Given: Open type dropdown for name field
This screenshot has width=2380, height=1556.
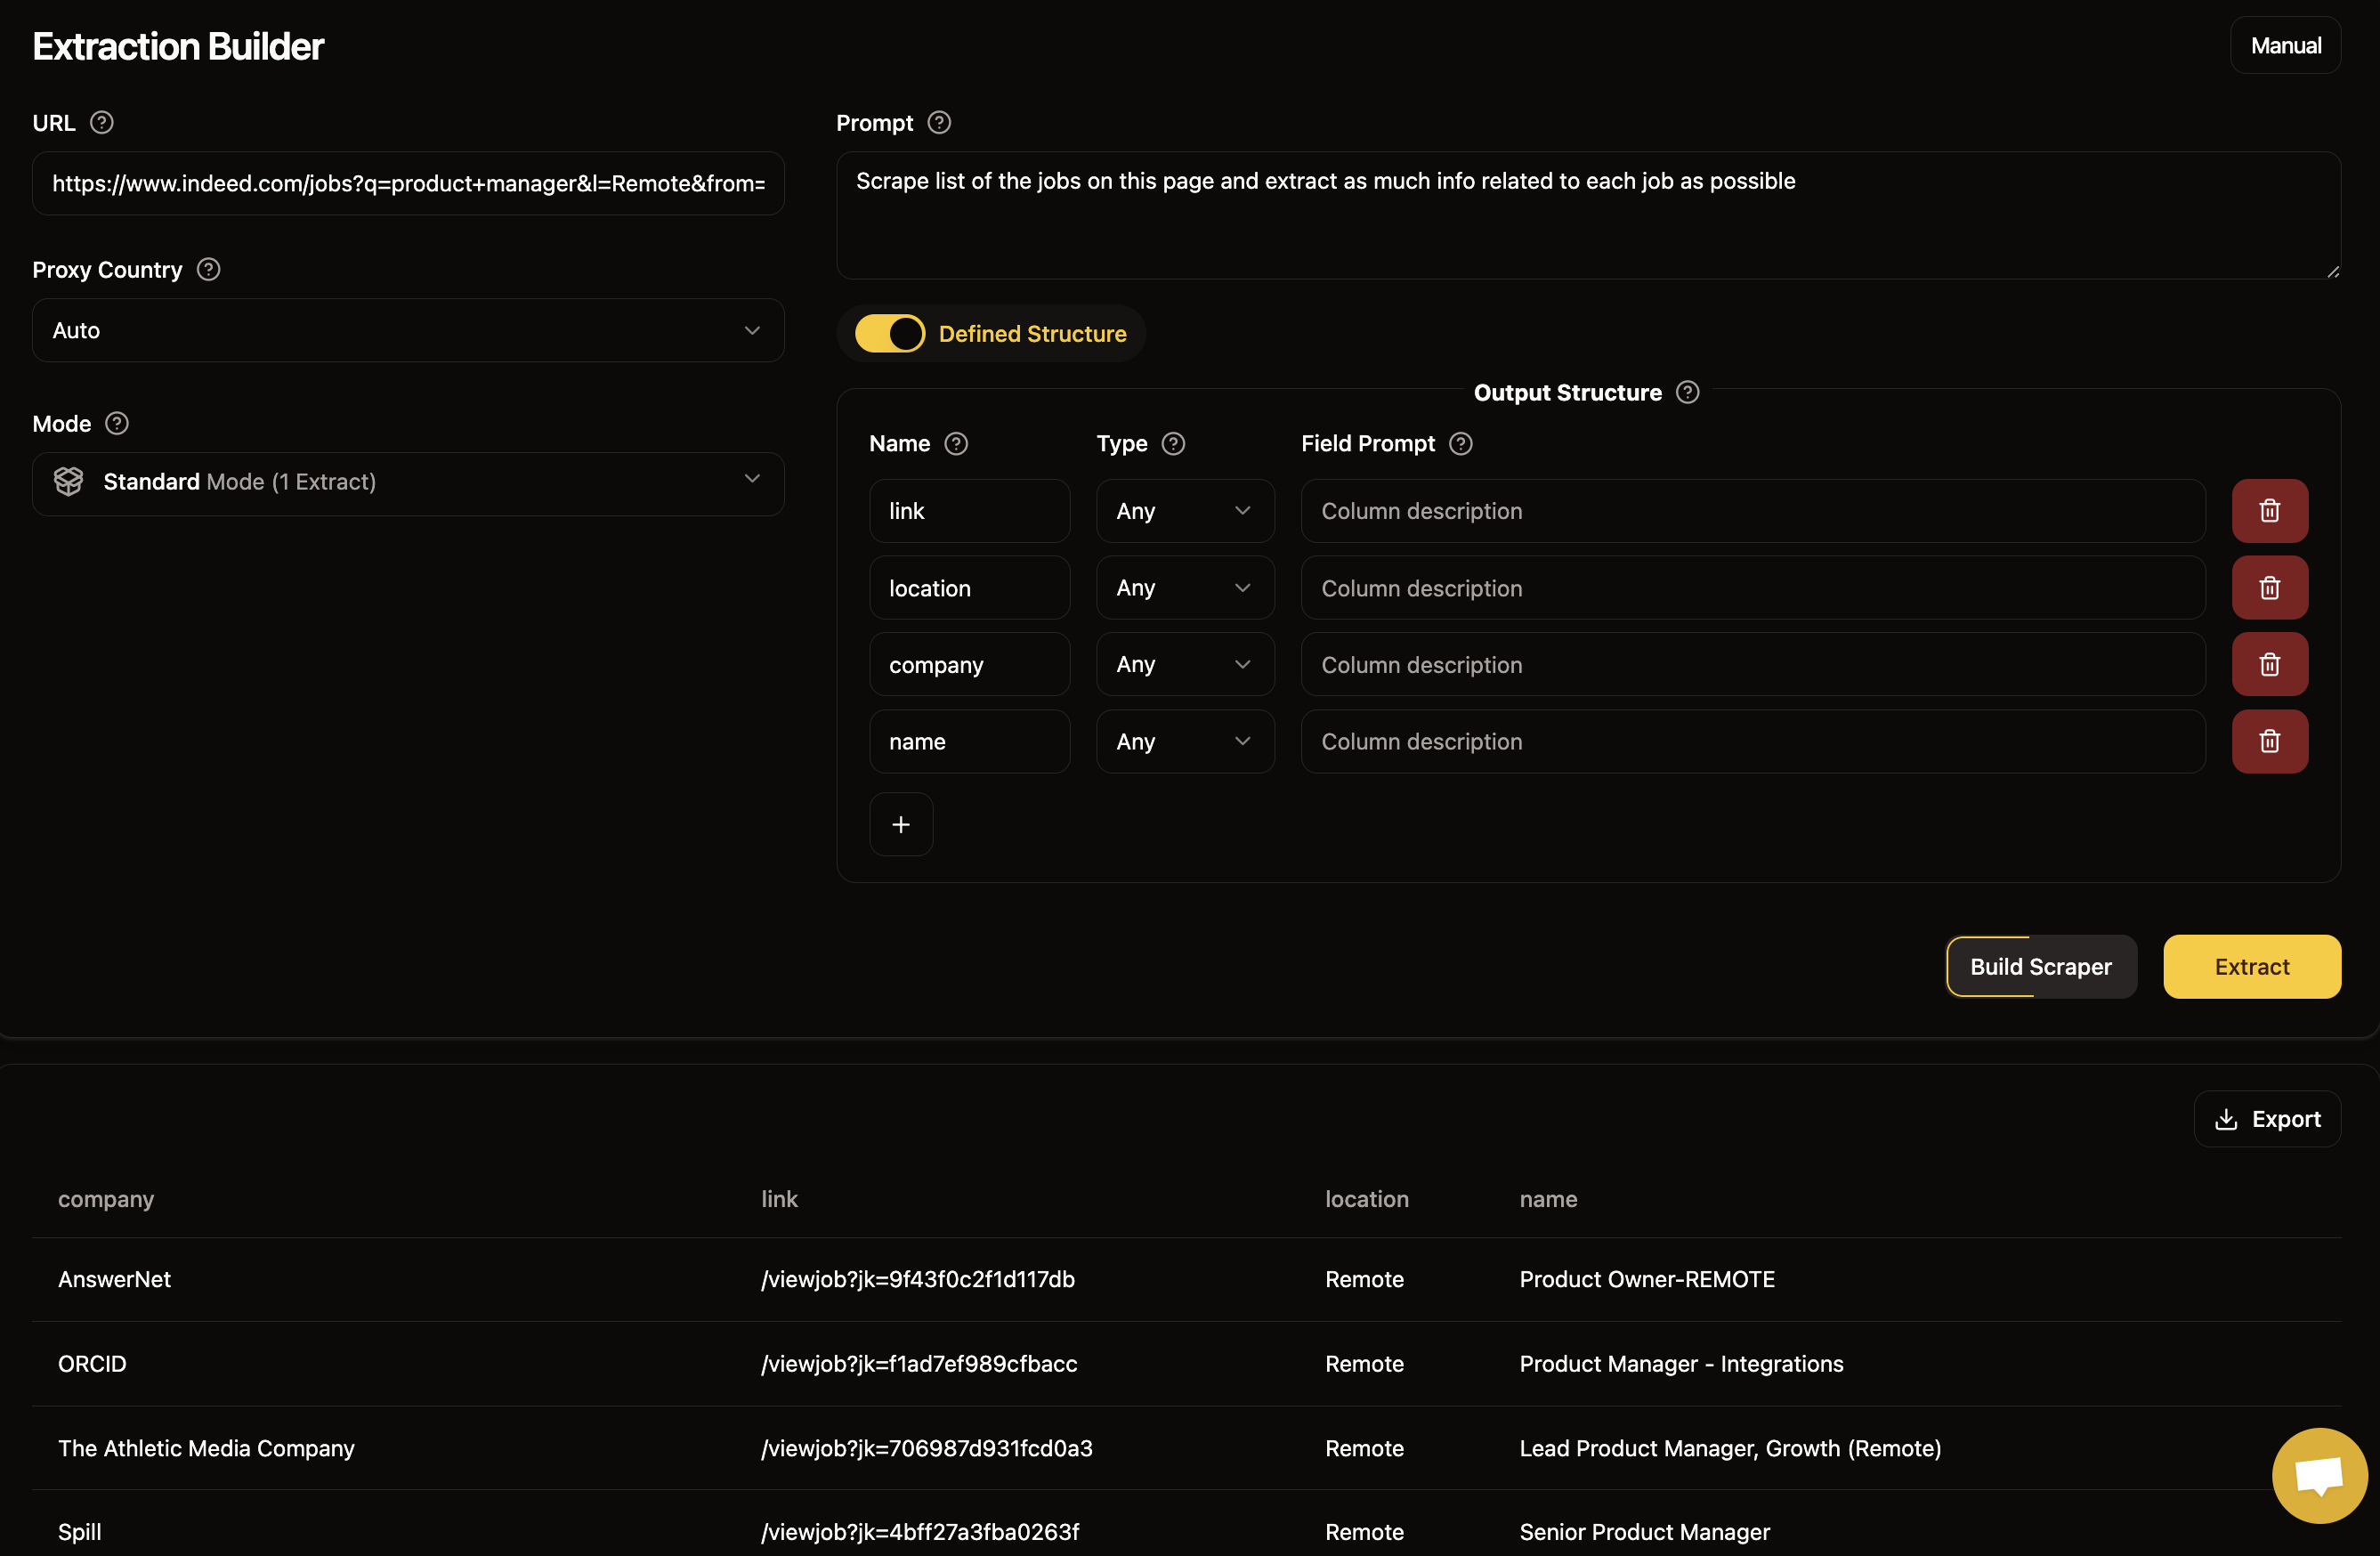Looking at the screenshot, I should (1184, 741).
